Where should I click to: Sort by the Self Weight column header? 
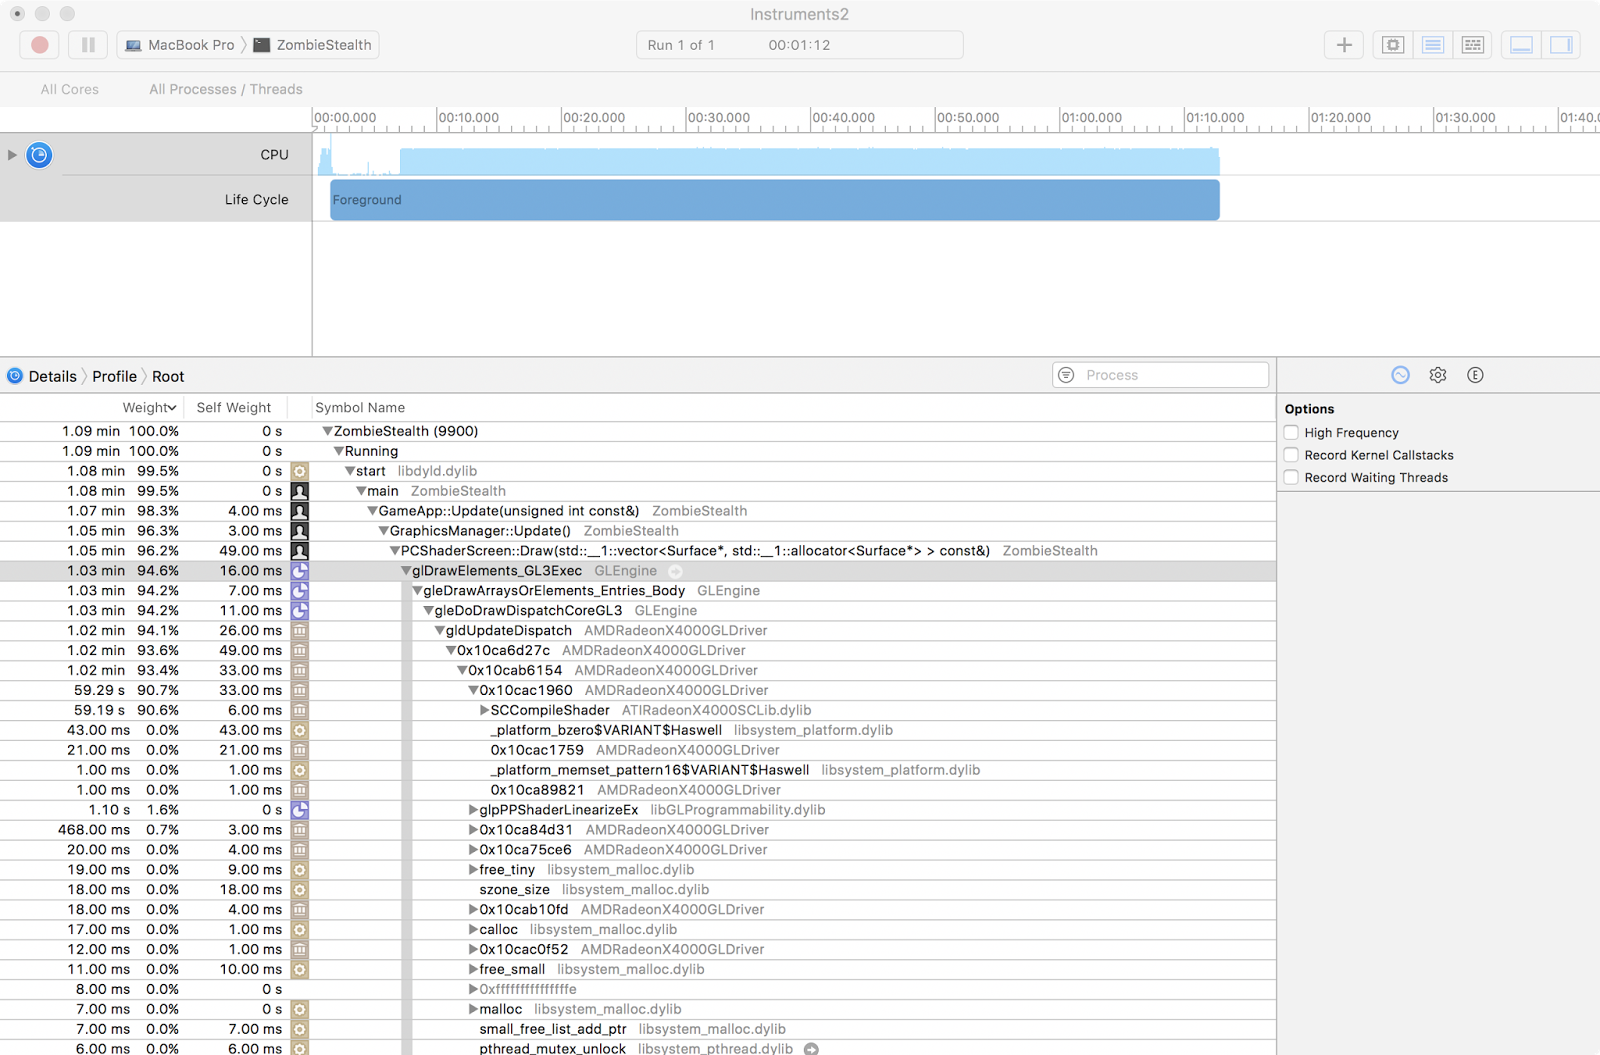point(234,407)
